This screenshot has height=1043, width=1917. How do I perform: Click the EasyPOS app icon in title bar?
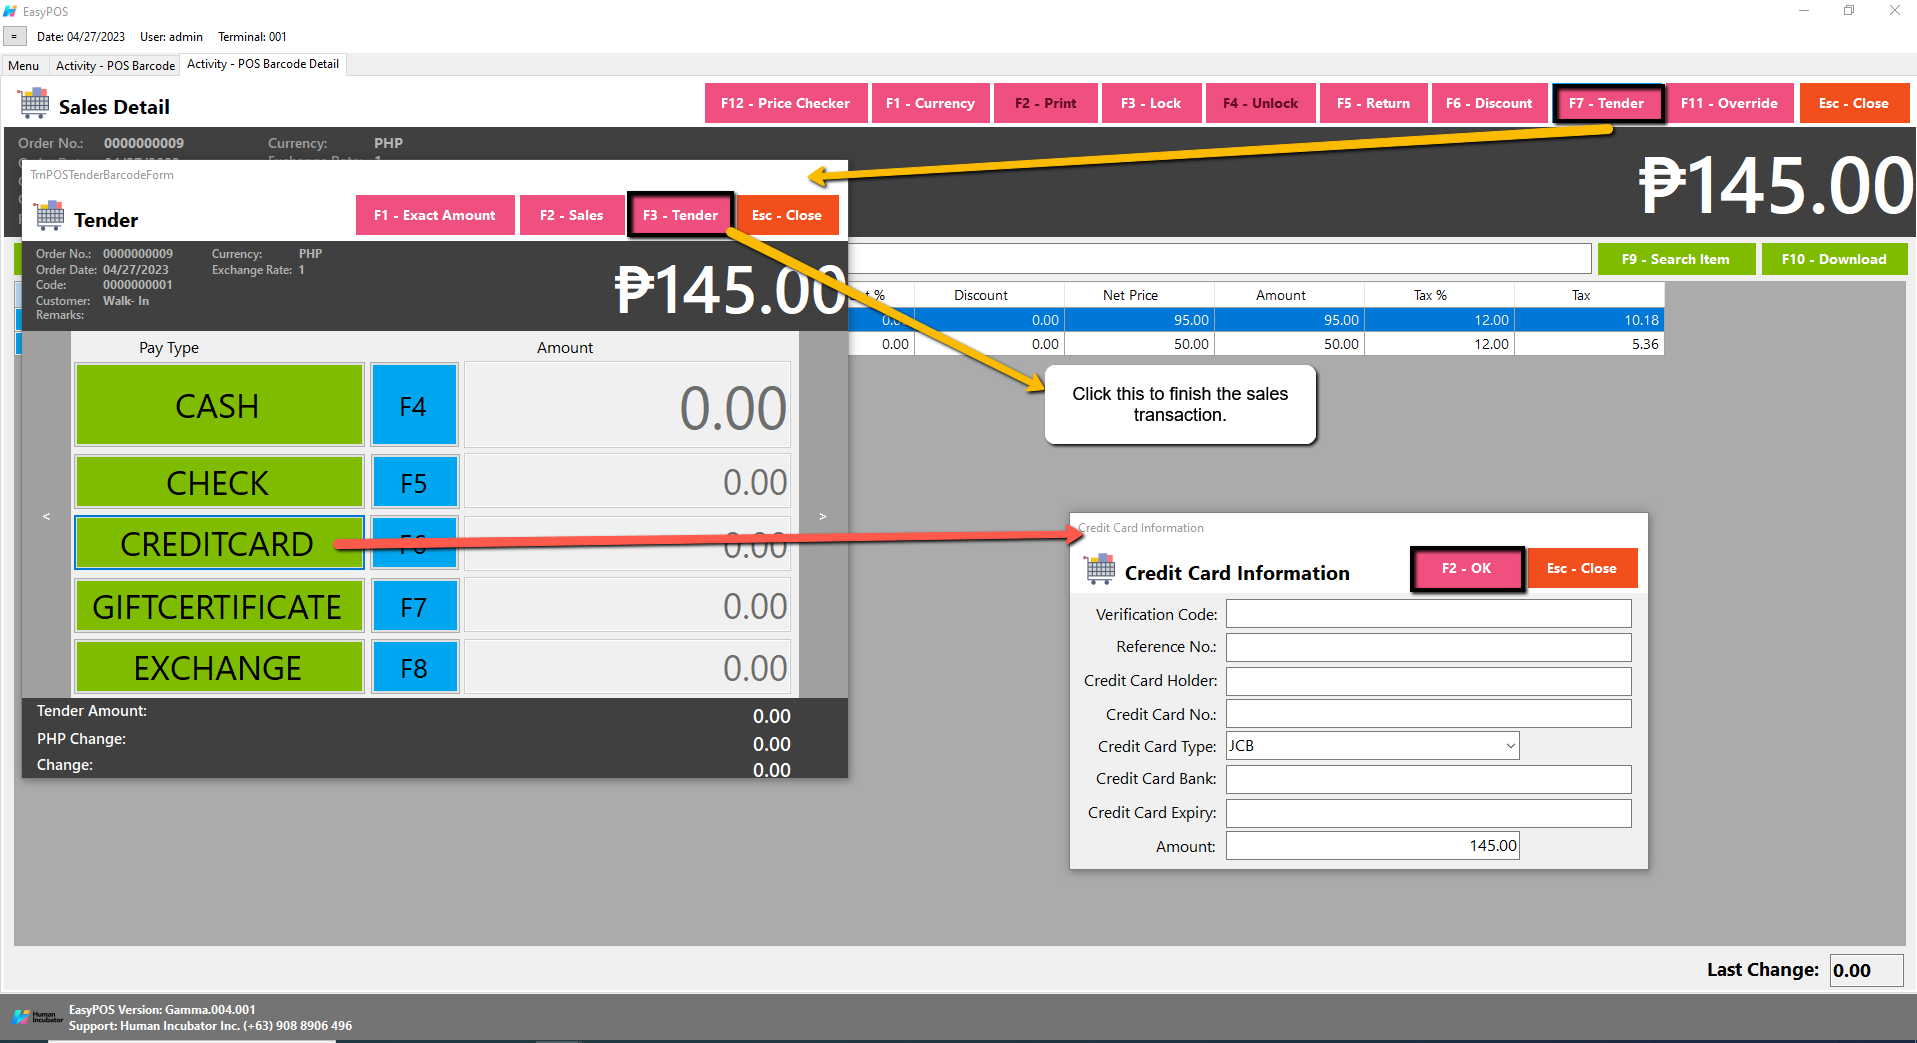[x=11, y=11]
